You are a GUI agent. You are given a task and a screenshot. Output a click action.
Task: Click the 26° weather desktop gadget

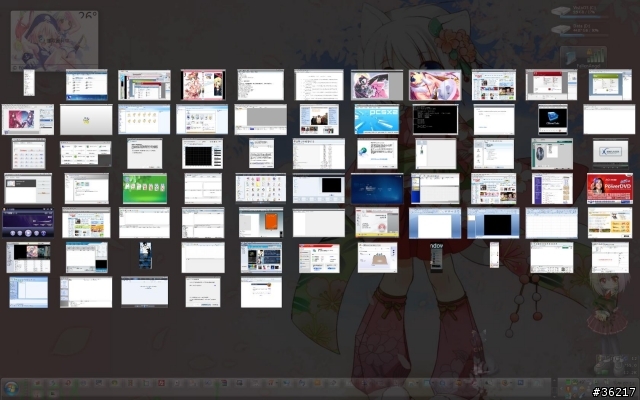pos(54,40)
